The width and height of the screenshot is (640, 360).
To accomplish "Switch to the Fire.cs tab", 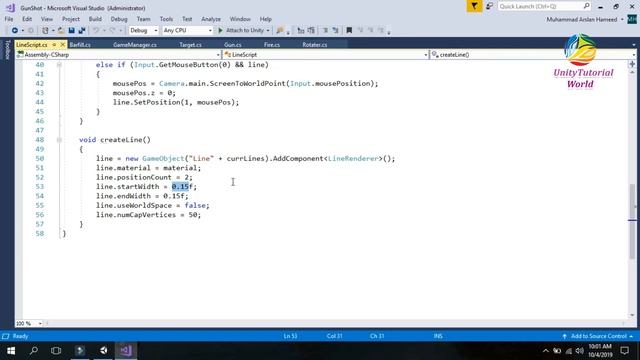I will click(272, 45).
